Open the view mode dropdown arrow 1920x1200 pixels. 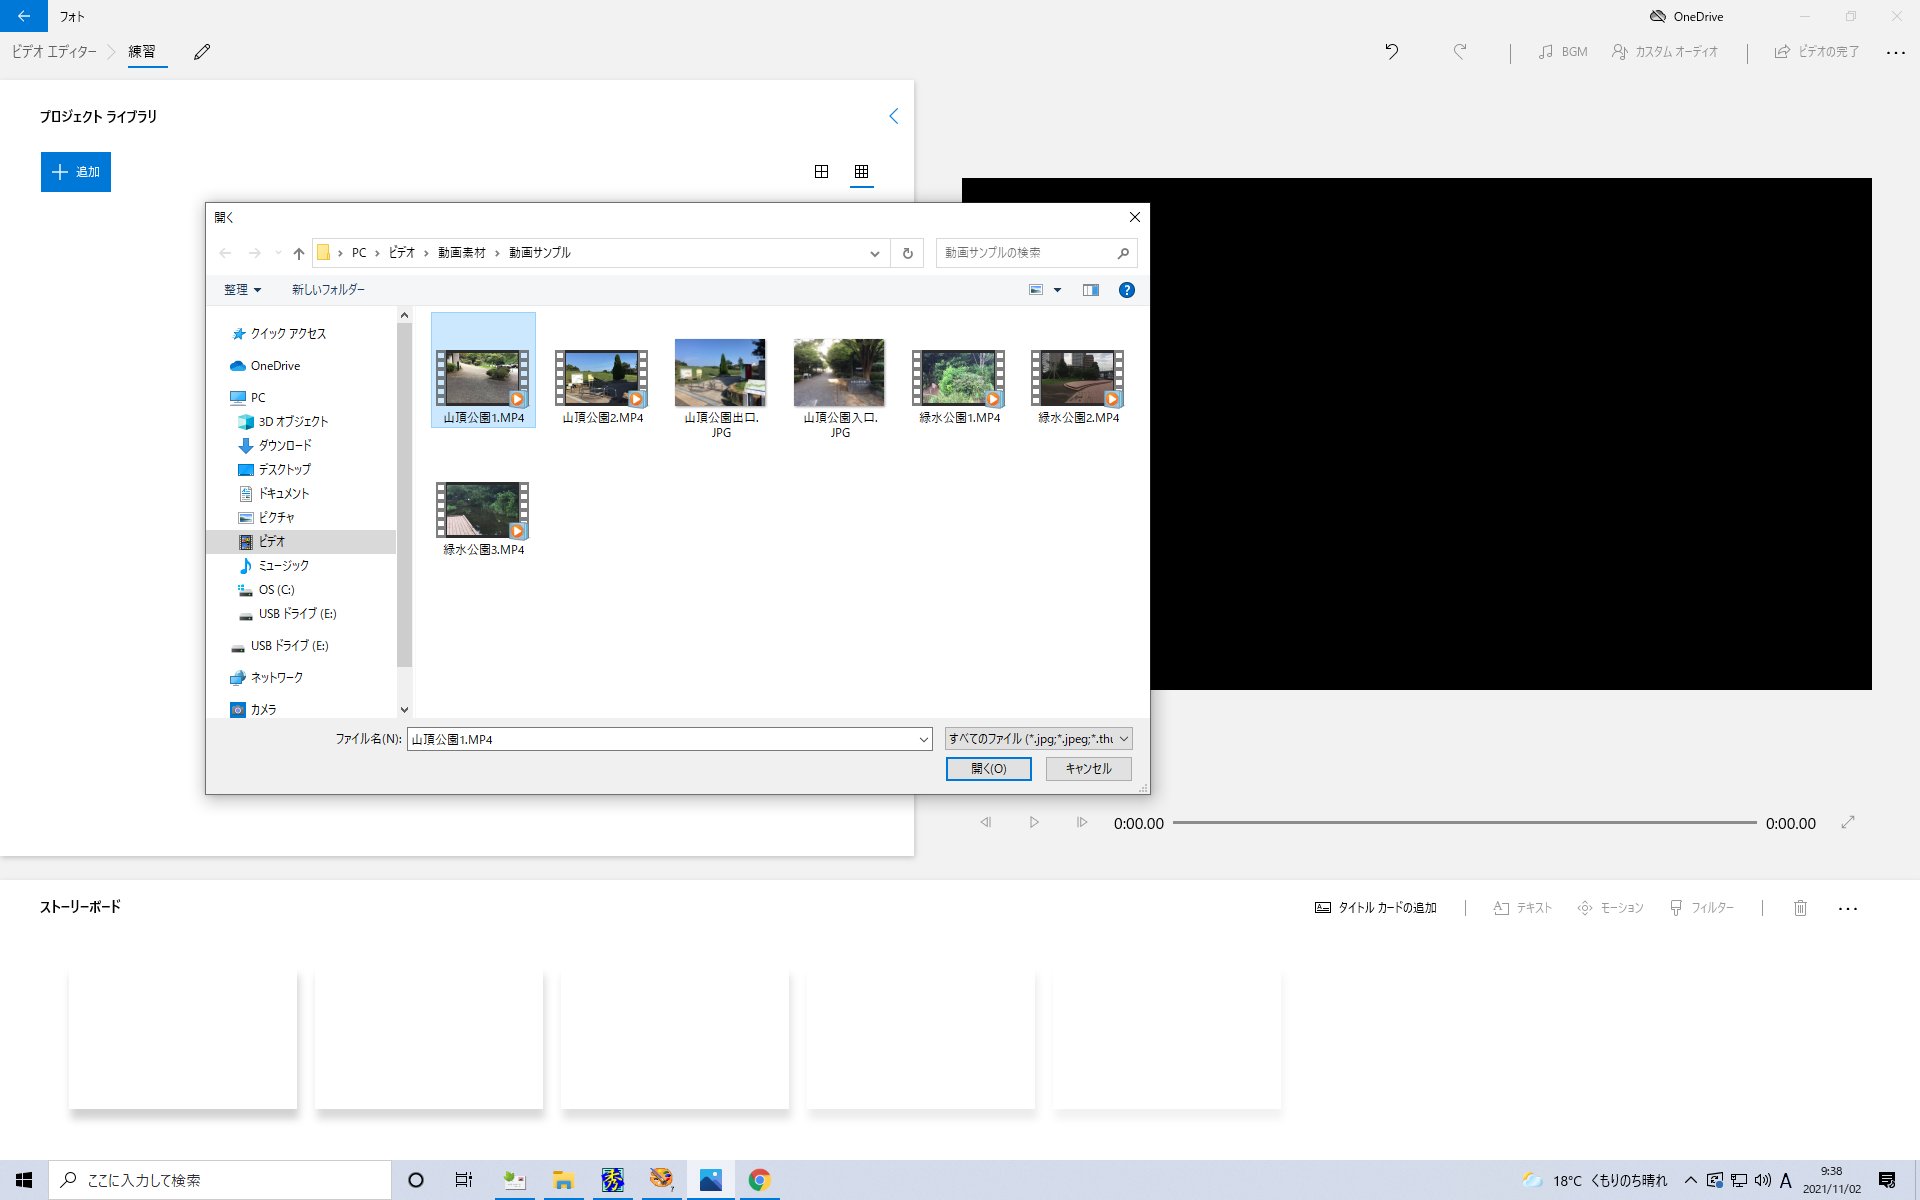click(1057, 290)
